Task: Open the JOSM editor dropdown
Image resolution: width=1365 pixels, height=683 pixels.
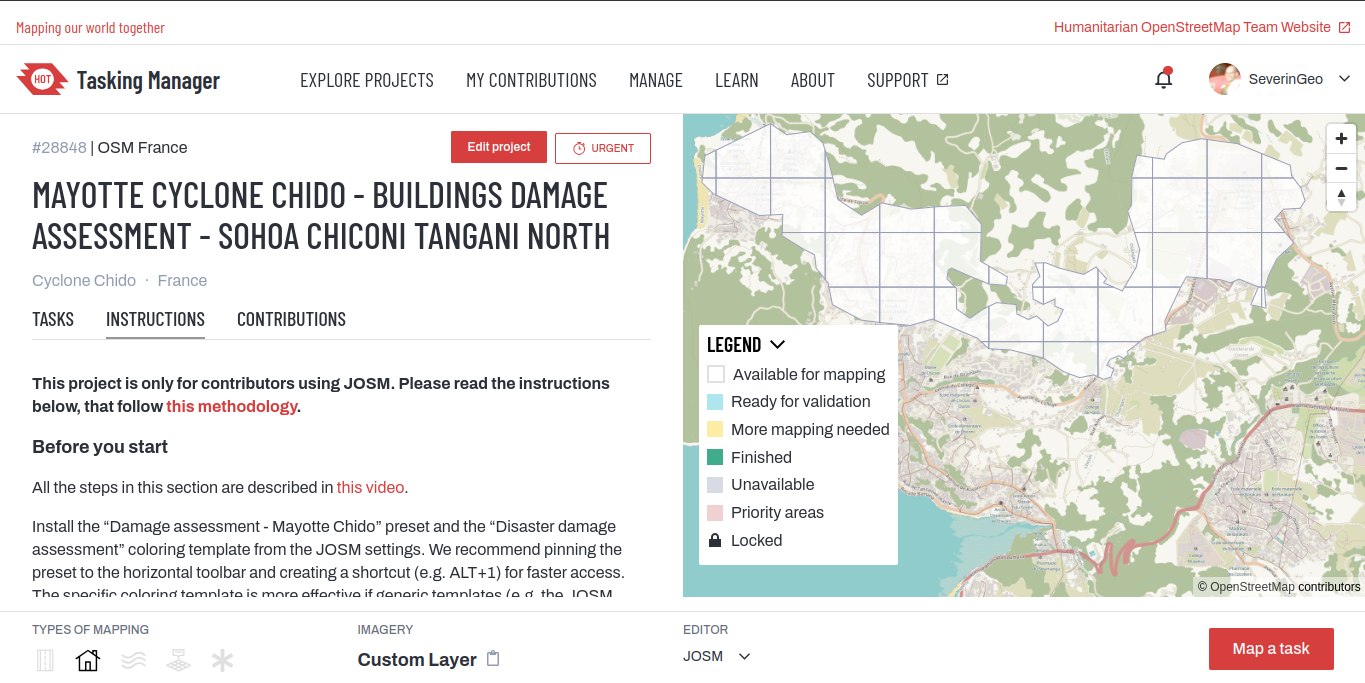Action: point(717,656)
